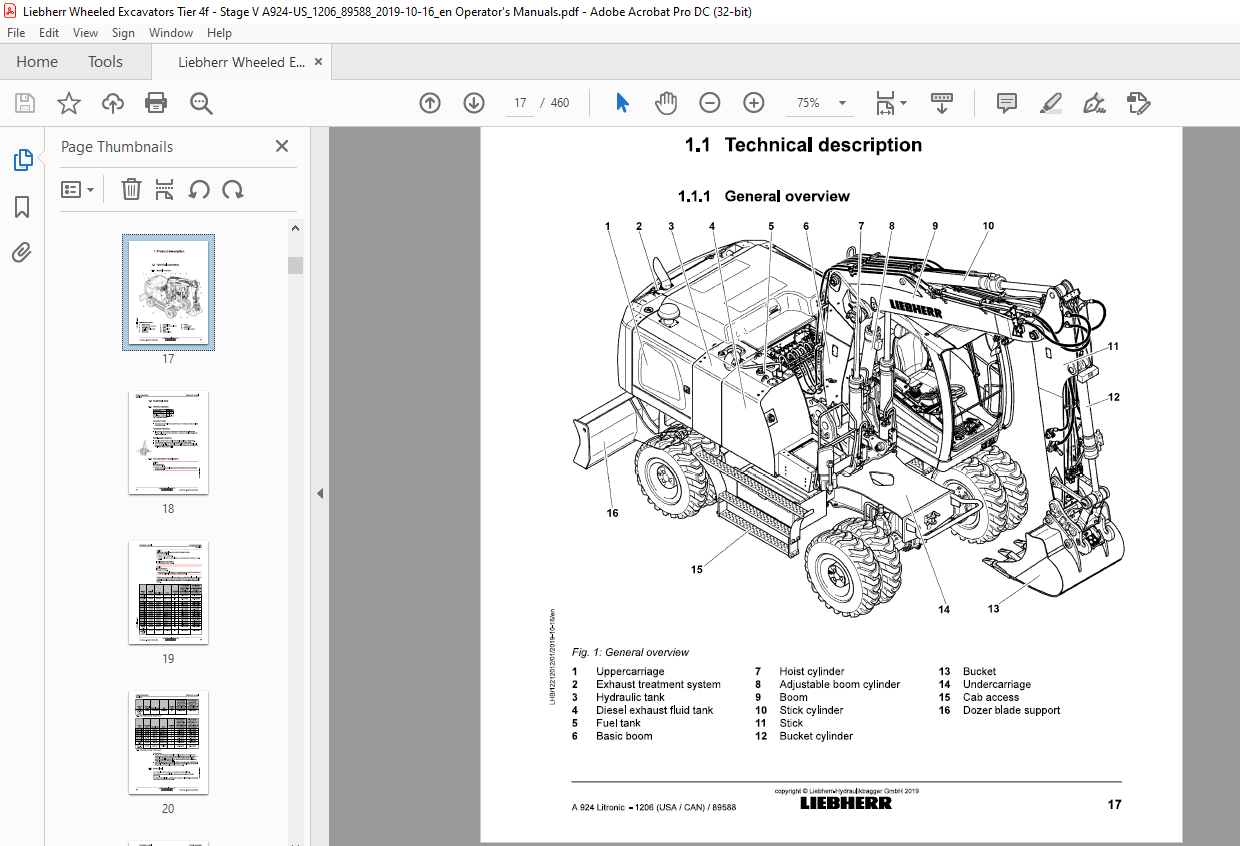Click the 'Diesel exhaust fluid tank' legend entry
The image size is (1240, 846).
coord(655,710)
